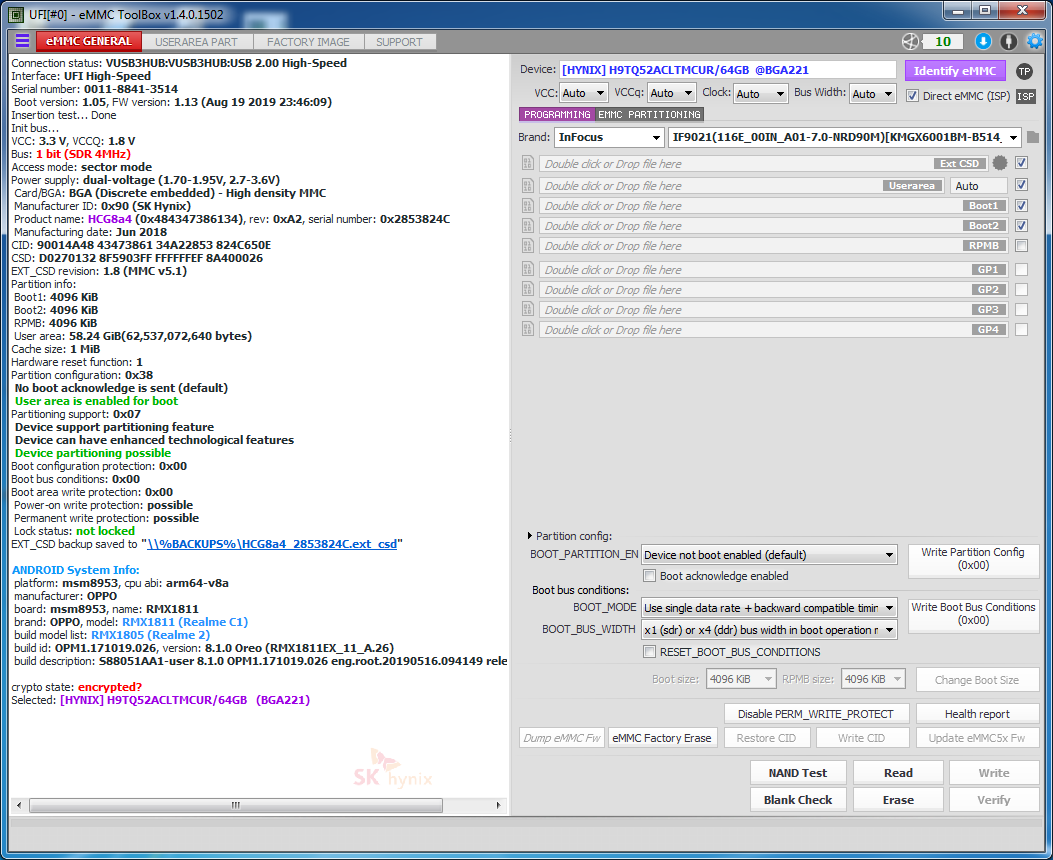Click file icon of Userarea row
1053x860 pixels.
[528, 186]
